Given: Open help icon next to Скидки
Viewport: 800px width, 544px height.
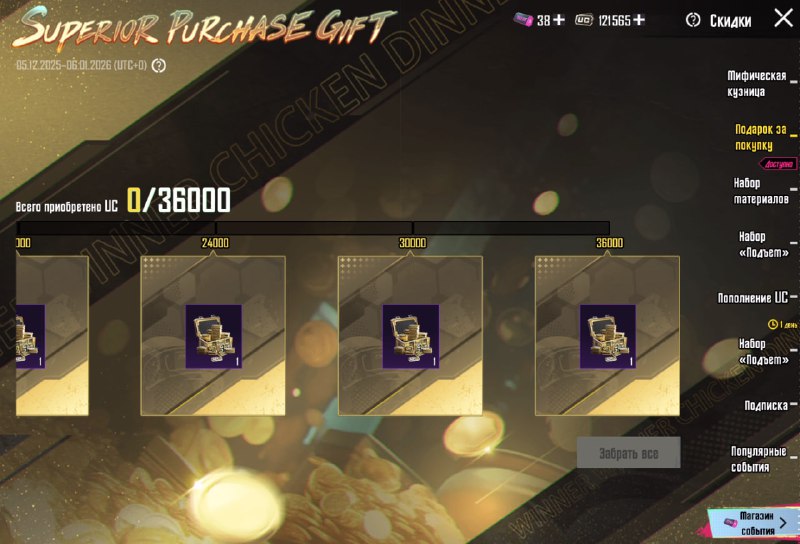Looking at the screenshot, I should tap(693, 20).
